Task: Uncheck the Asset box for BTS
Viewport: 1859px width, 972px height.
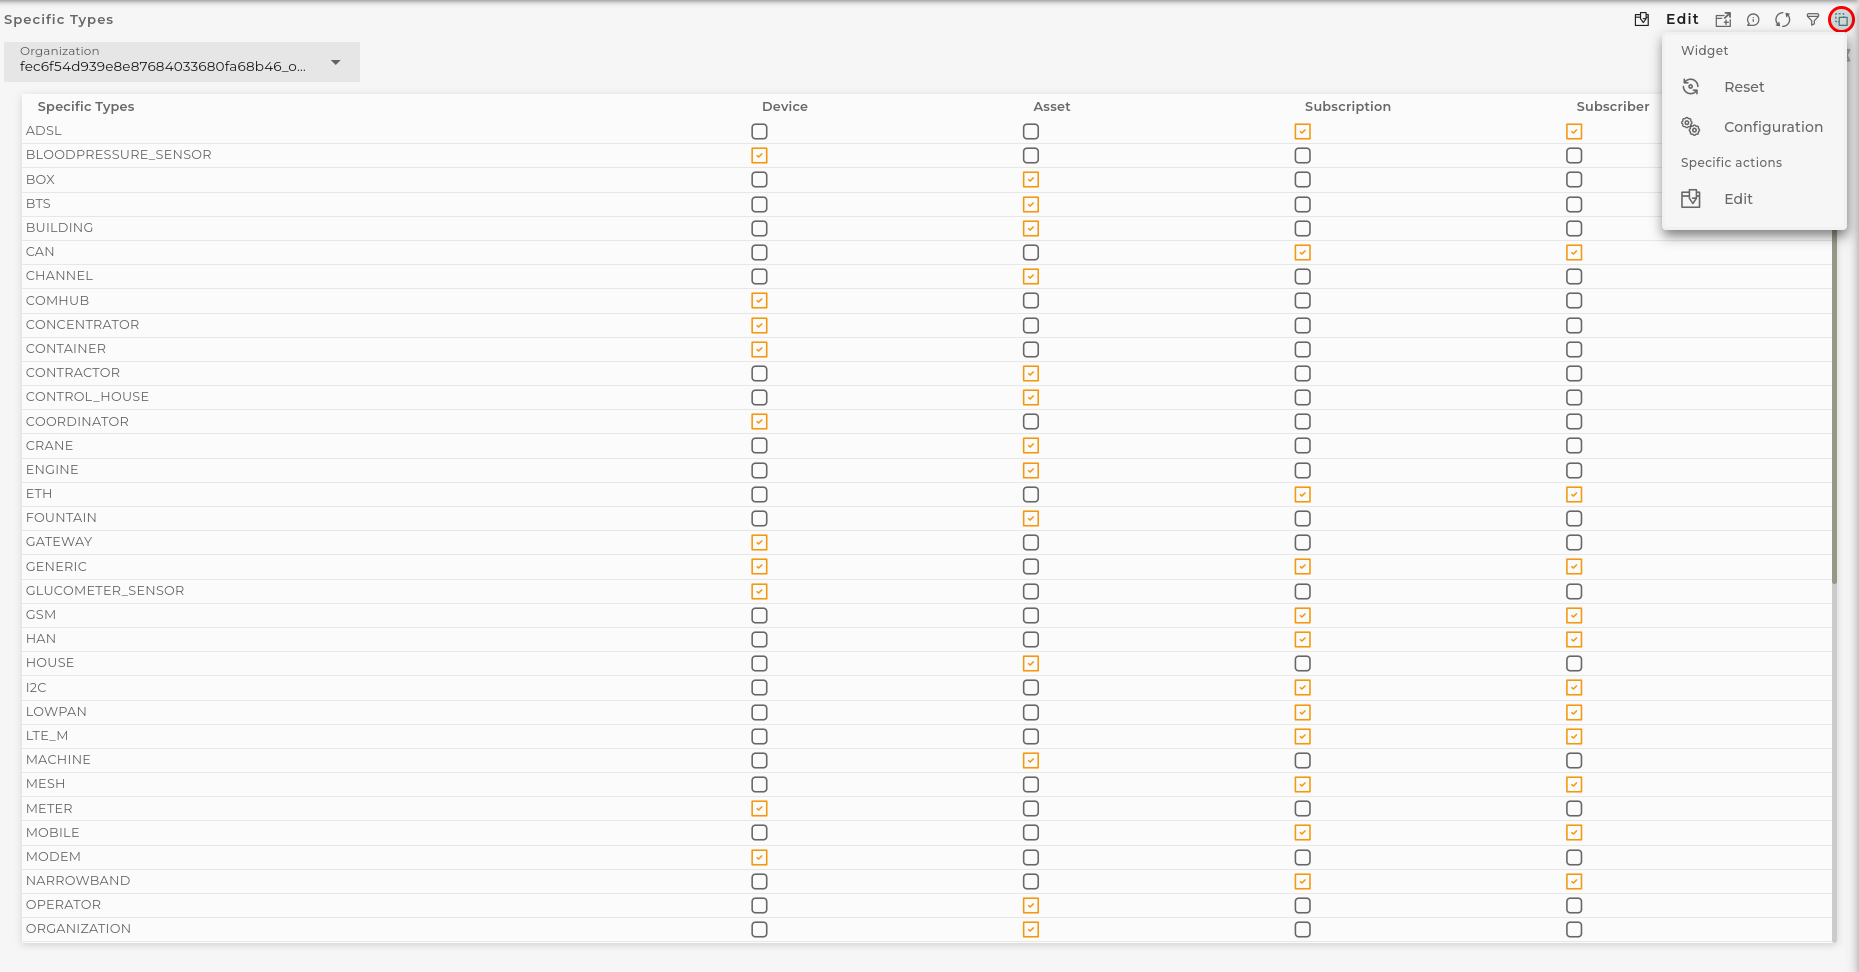Action: pos(1031,204)
